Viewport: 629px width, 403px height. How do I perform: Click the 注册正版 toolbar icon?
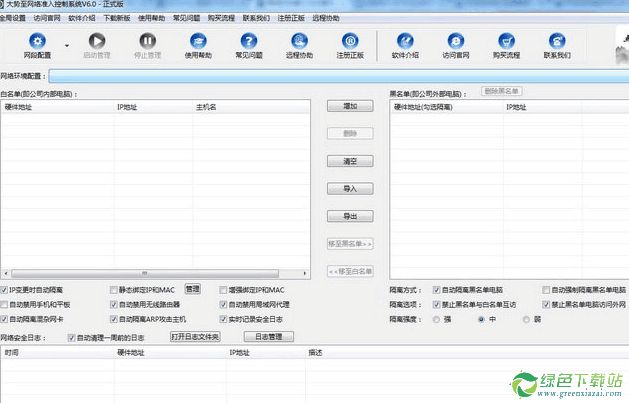click(x=349, y=41)
